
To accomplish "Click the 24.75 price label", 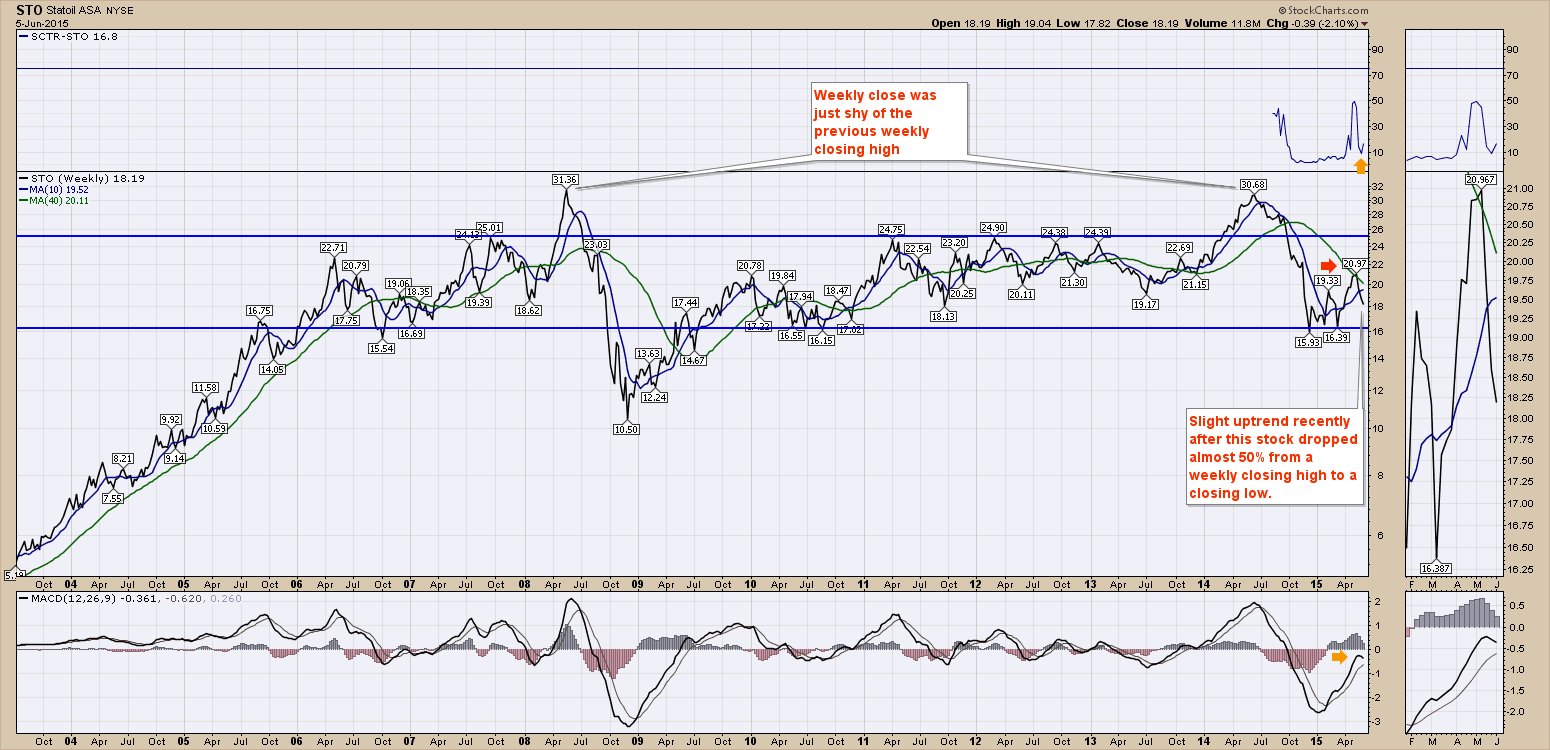I will click(891, 230).
